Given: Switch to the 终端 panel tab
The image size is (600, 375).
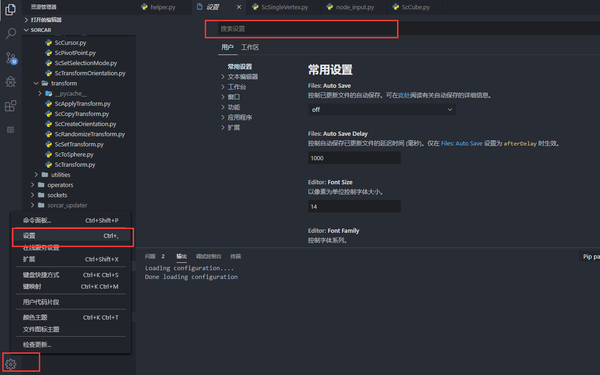Looking at the screenshot, I should [x=236, y=256].
